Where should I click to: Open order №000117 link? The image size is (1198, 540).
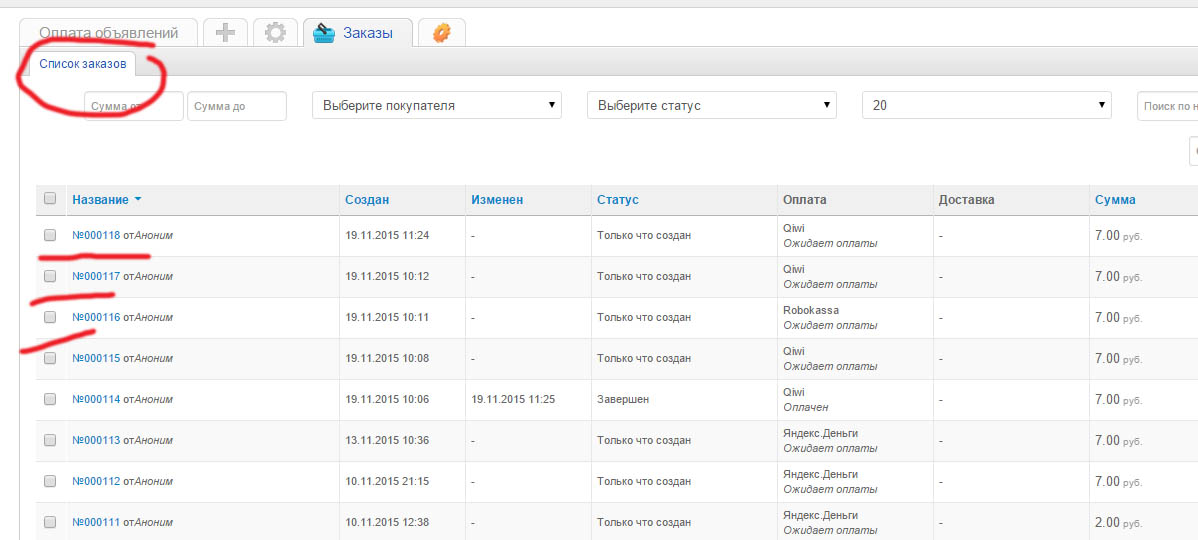[x=96, y=276]
